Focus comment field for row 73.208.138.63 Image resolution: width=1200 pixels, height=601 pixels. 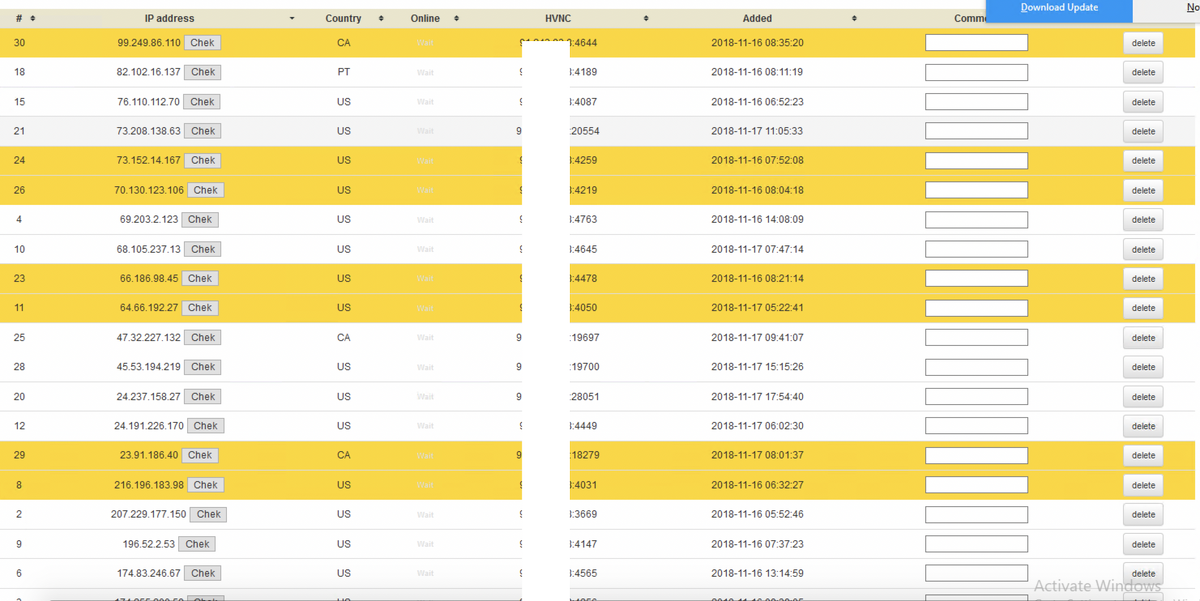click(976, 131)
